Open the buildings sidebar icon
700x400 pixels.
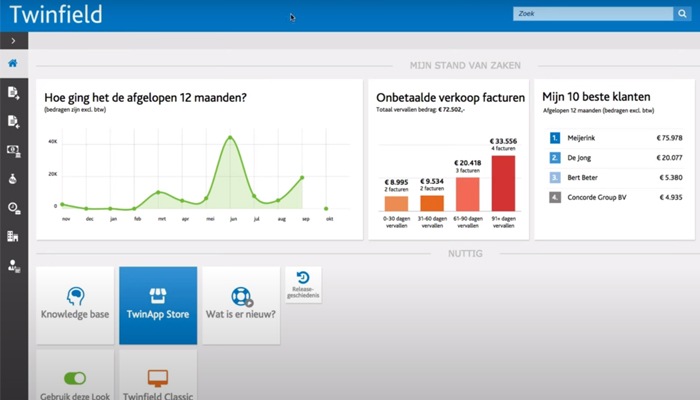tap(13, 236)
